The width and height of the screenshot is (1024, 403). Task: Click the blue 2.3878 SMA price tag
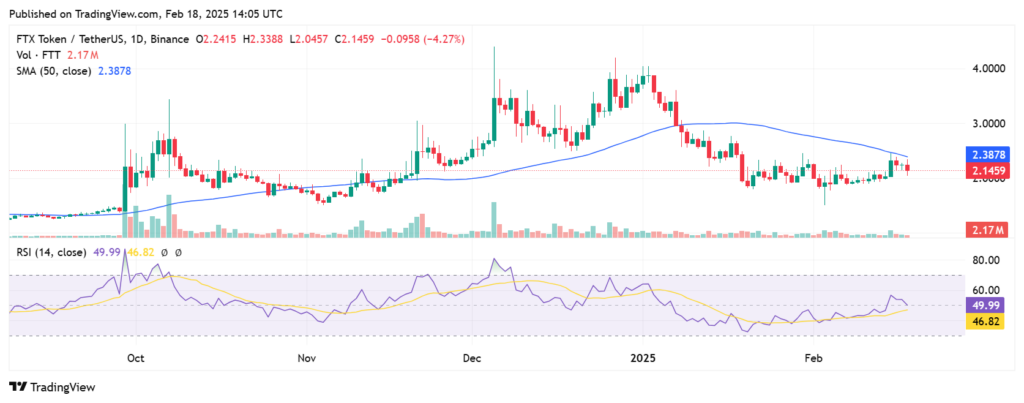point(990,156)
